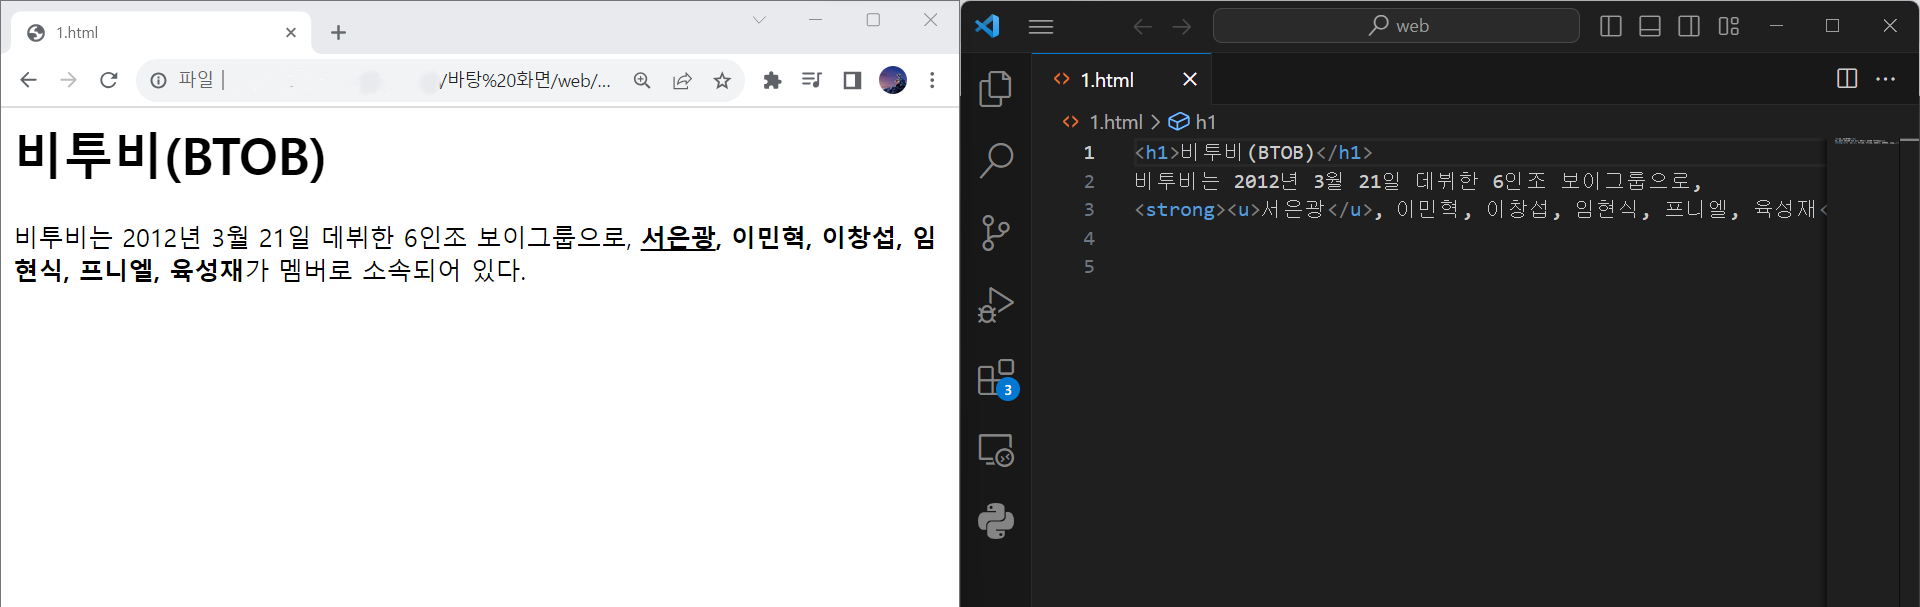
Task: Toggle the secondary side bar layout
Action: click(1689, 26)
